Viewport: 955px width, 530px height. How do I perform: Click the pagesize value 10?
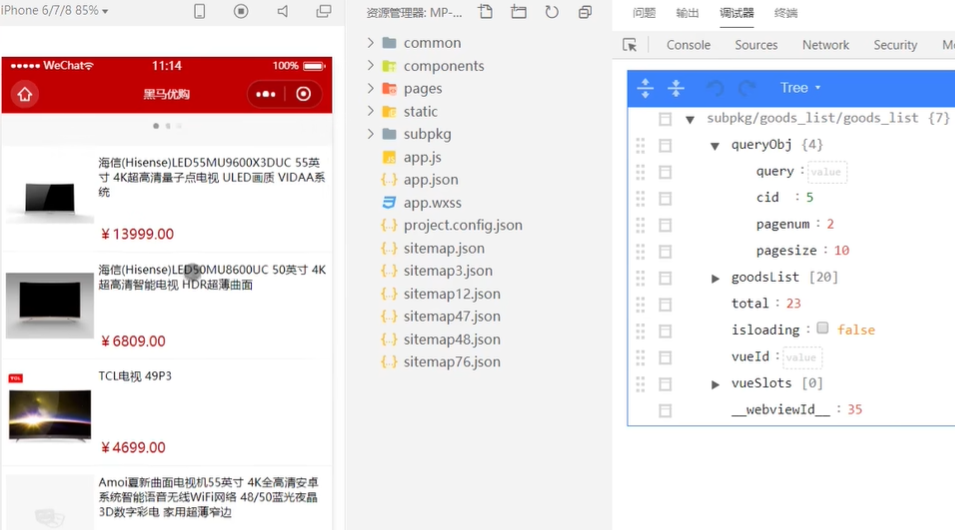(842, 250)
